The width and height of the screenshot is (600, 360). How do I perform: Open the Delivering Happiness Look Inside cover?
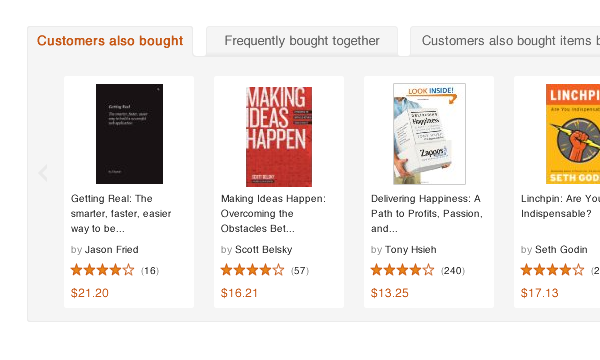(x=429, y=134)
